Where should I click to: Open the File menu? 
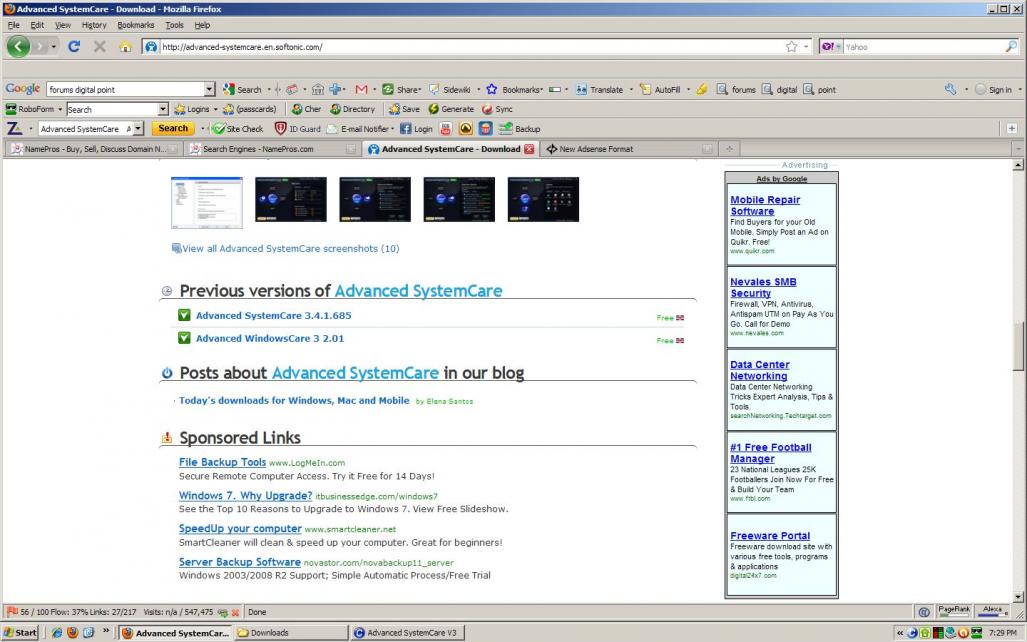pos(13,25)
